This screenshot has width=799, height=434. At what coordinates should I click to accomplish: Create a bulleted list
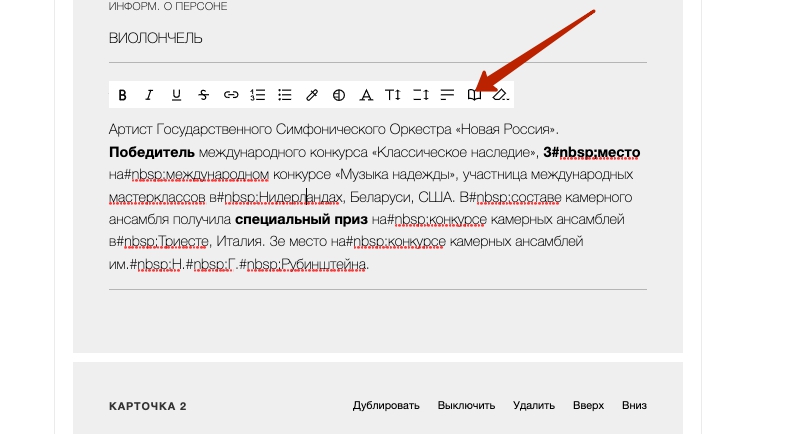[x=285, y=95]
